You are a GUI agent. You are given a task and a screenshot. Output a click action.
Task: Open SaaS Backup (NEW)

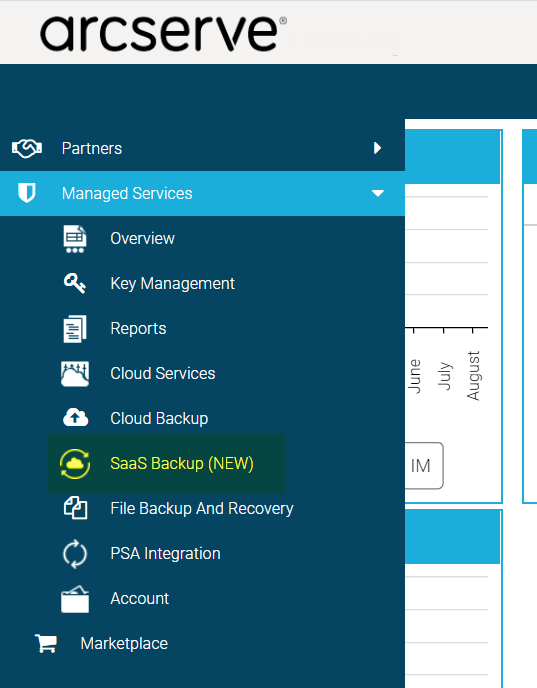click(182, 464)
